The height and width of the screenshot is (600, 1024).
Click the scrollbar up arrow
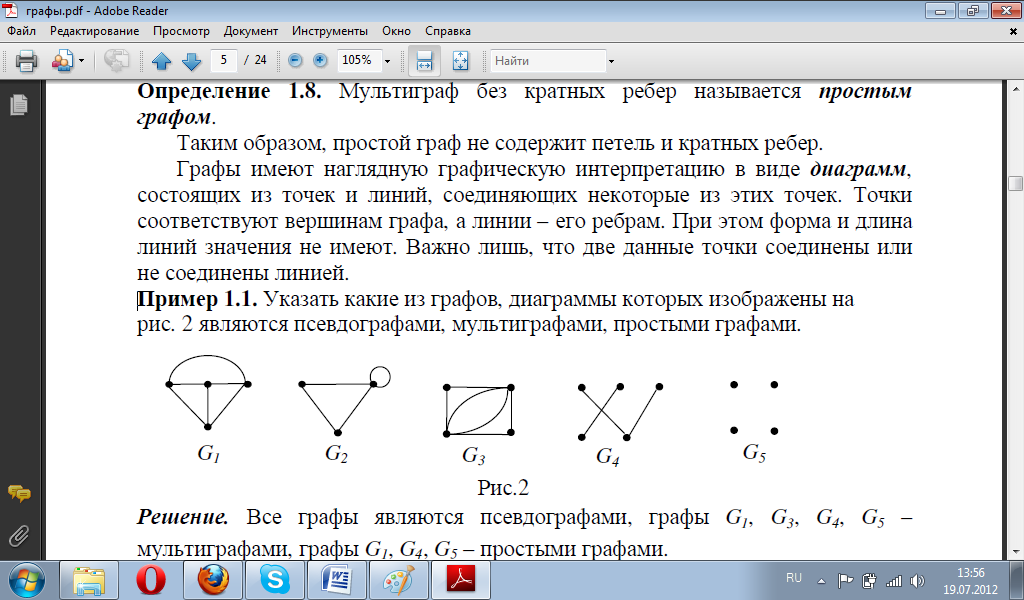1016,89
